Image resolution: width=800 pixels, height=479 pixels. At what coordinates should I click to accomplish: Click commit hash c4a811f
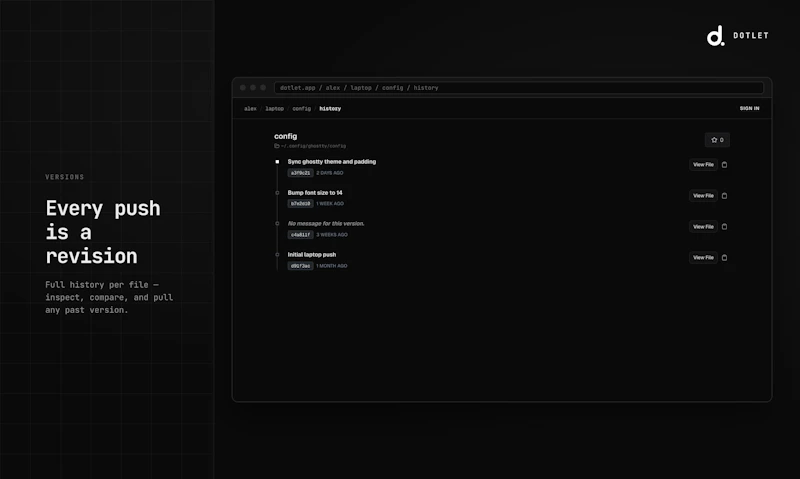[301, 235]
